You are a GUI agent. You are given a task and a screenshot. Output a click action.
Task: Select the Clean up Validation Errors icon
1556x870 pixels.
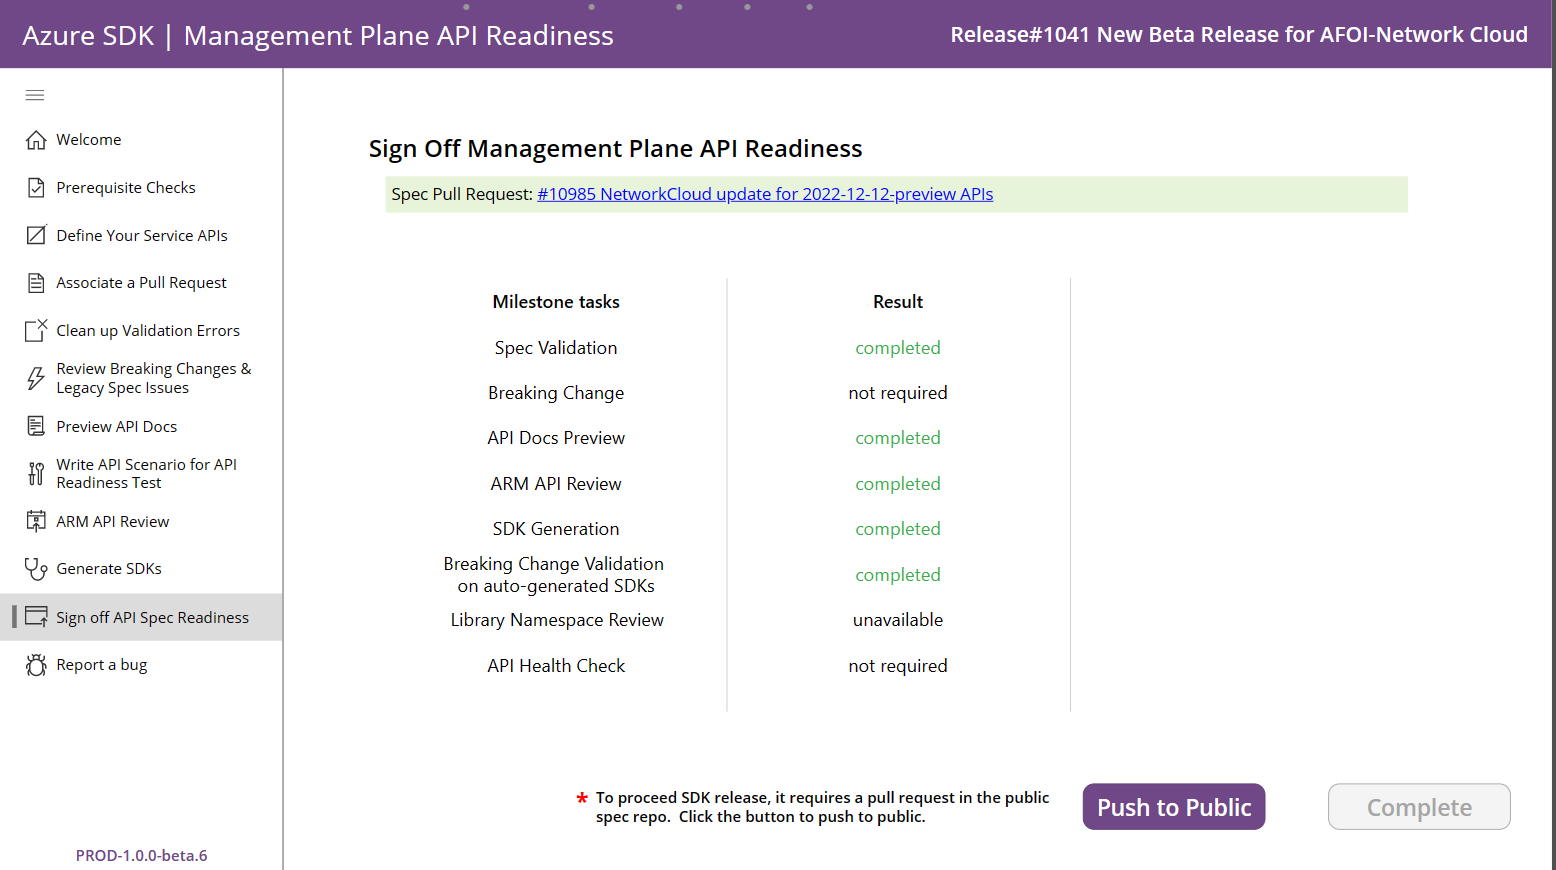tap(35, 330)
